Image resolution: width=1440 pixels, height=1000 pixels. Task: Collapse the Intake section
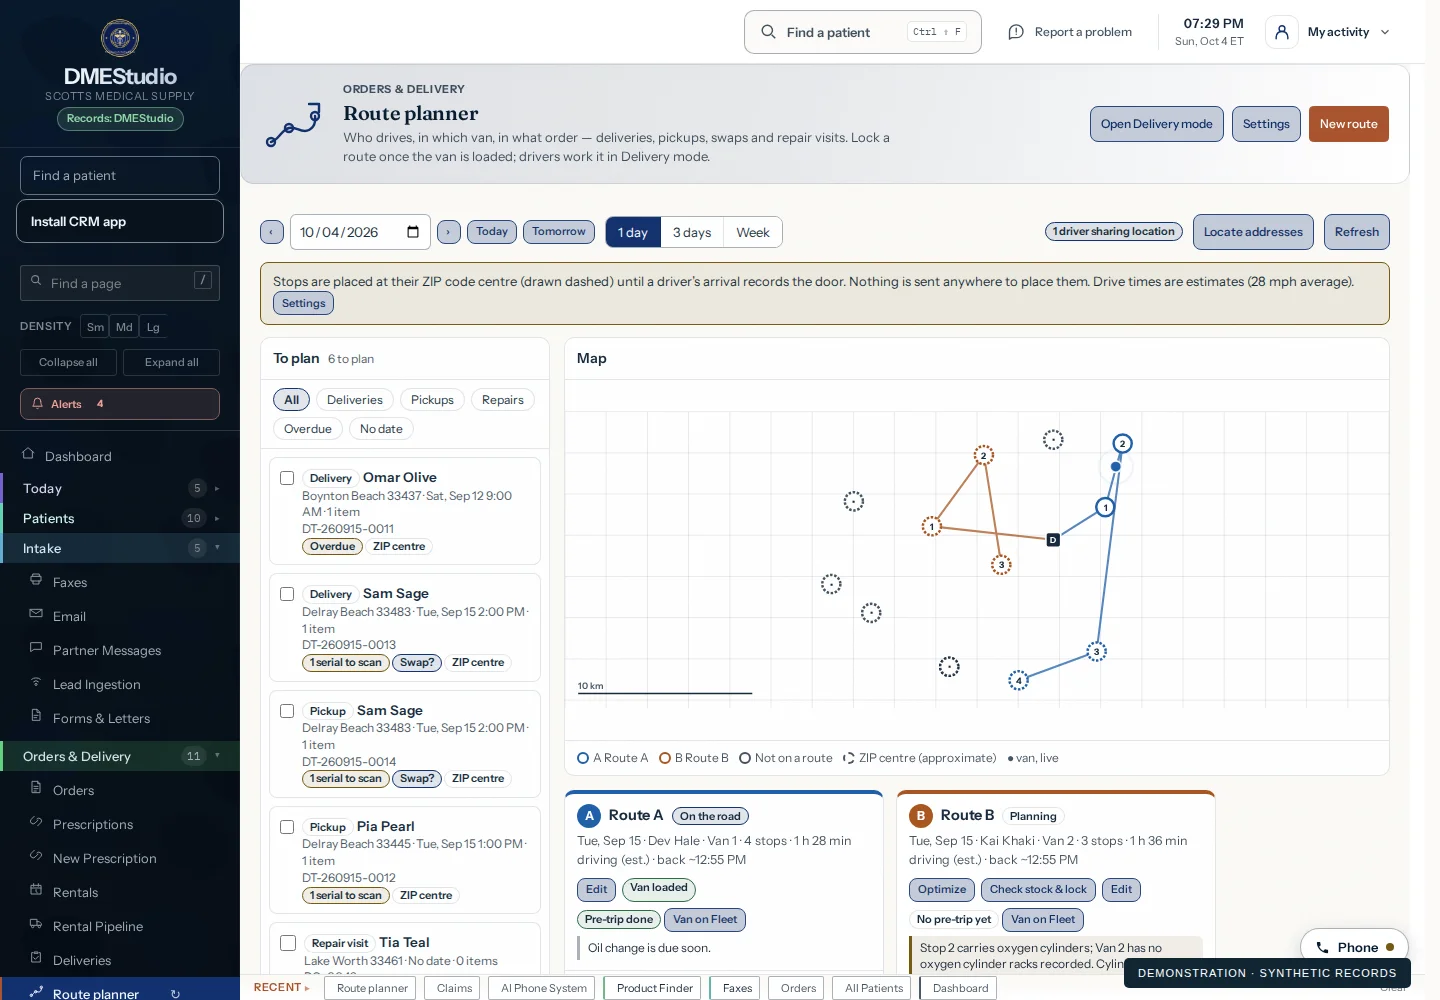click(x=217, y=548)
